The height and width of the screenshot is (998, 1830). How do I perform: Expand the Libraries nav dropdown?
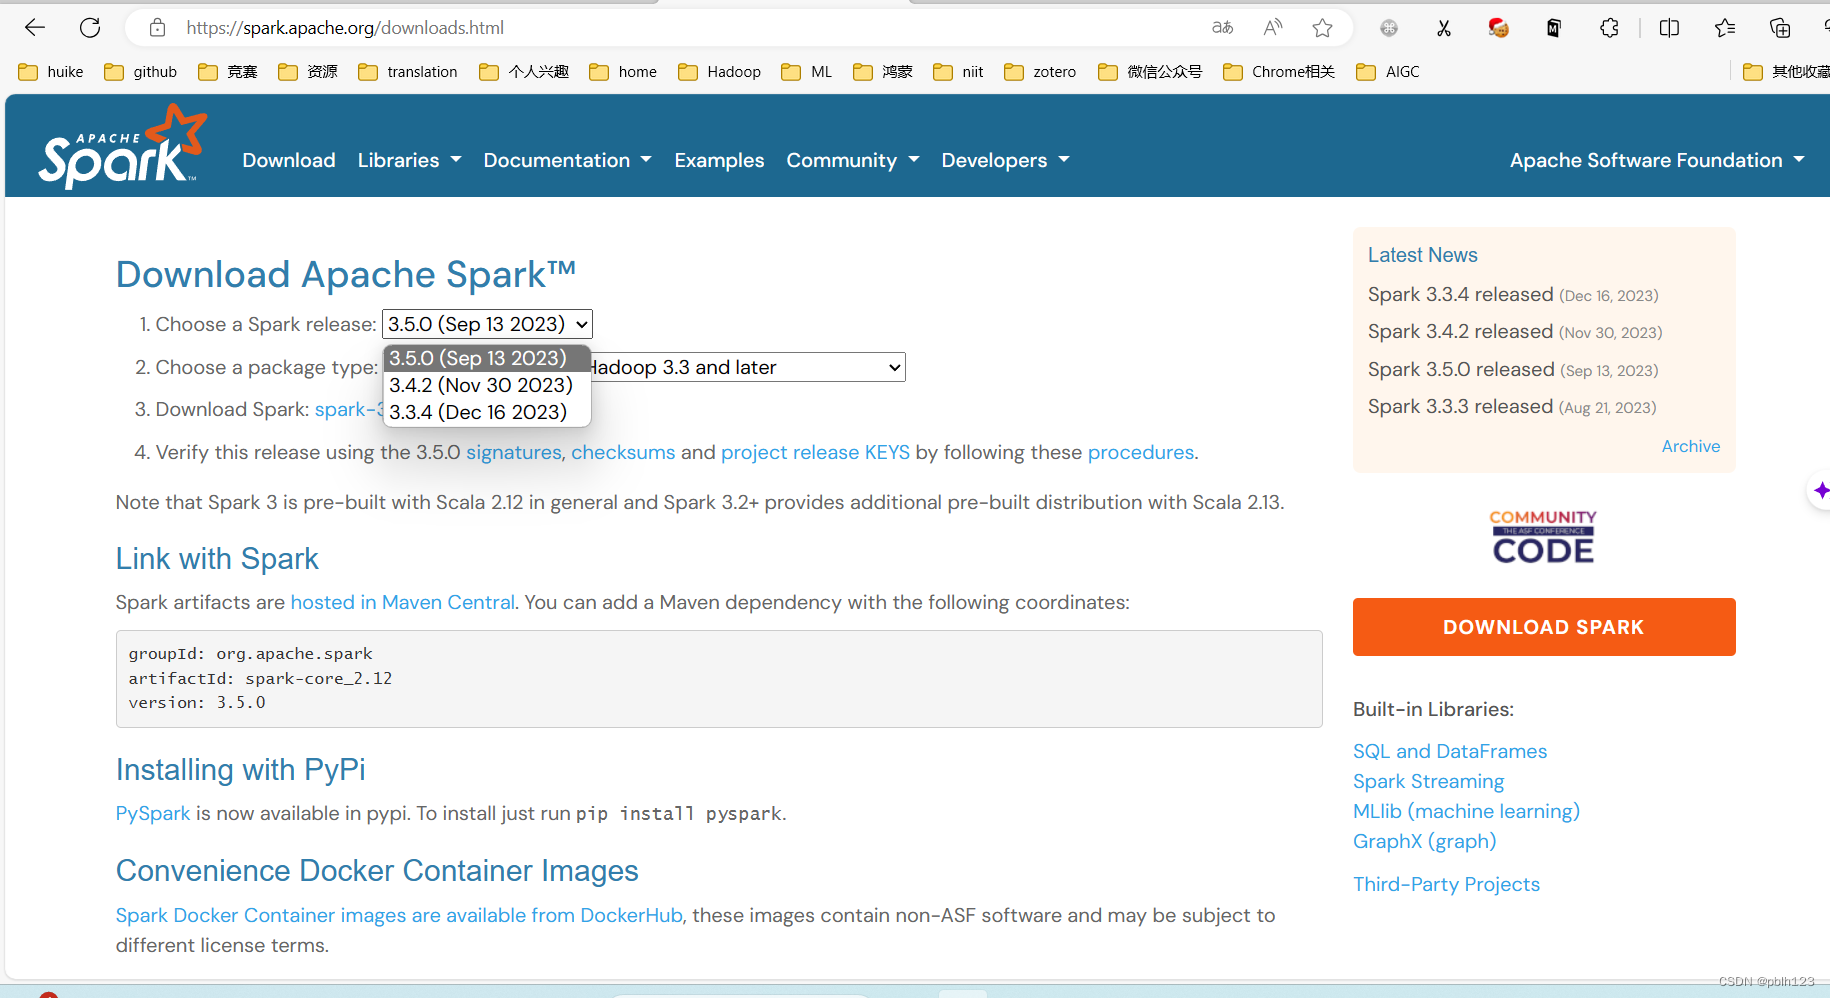pos(409,160)
